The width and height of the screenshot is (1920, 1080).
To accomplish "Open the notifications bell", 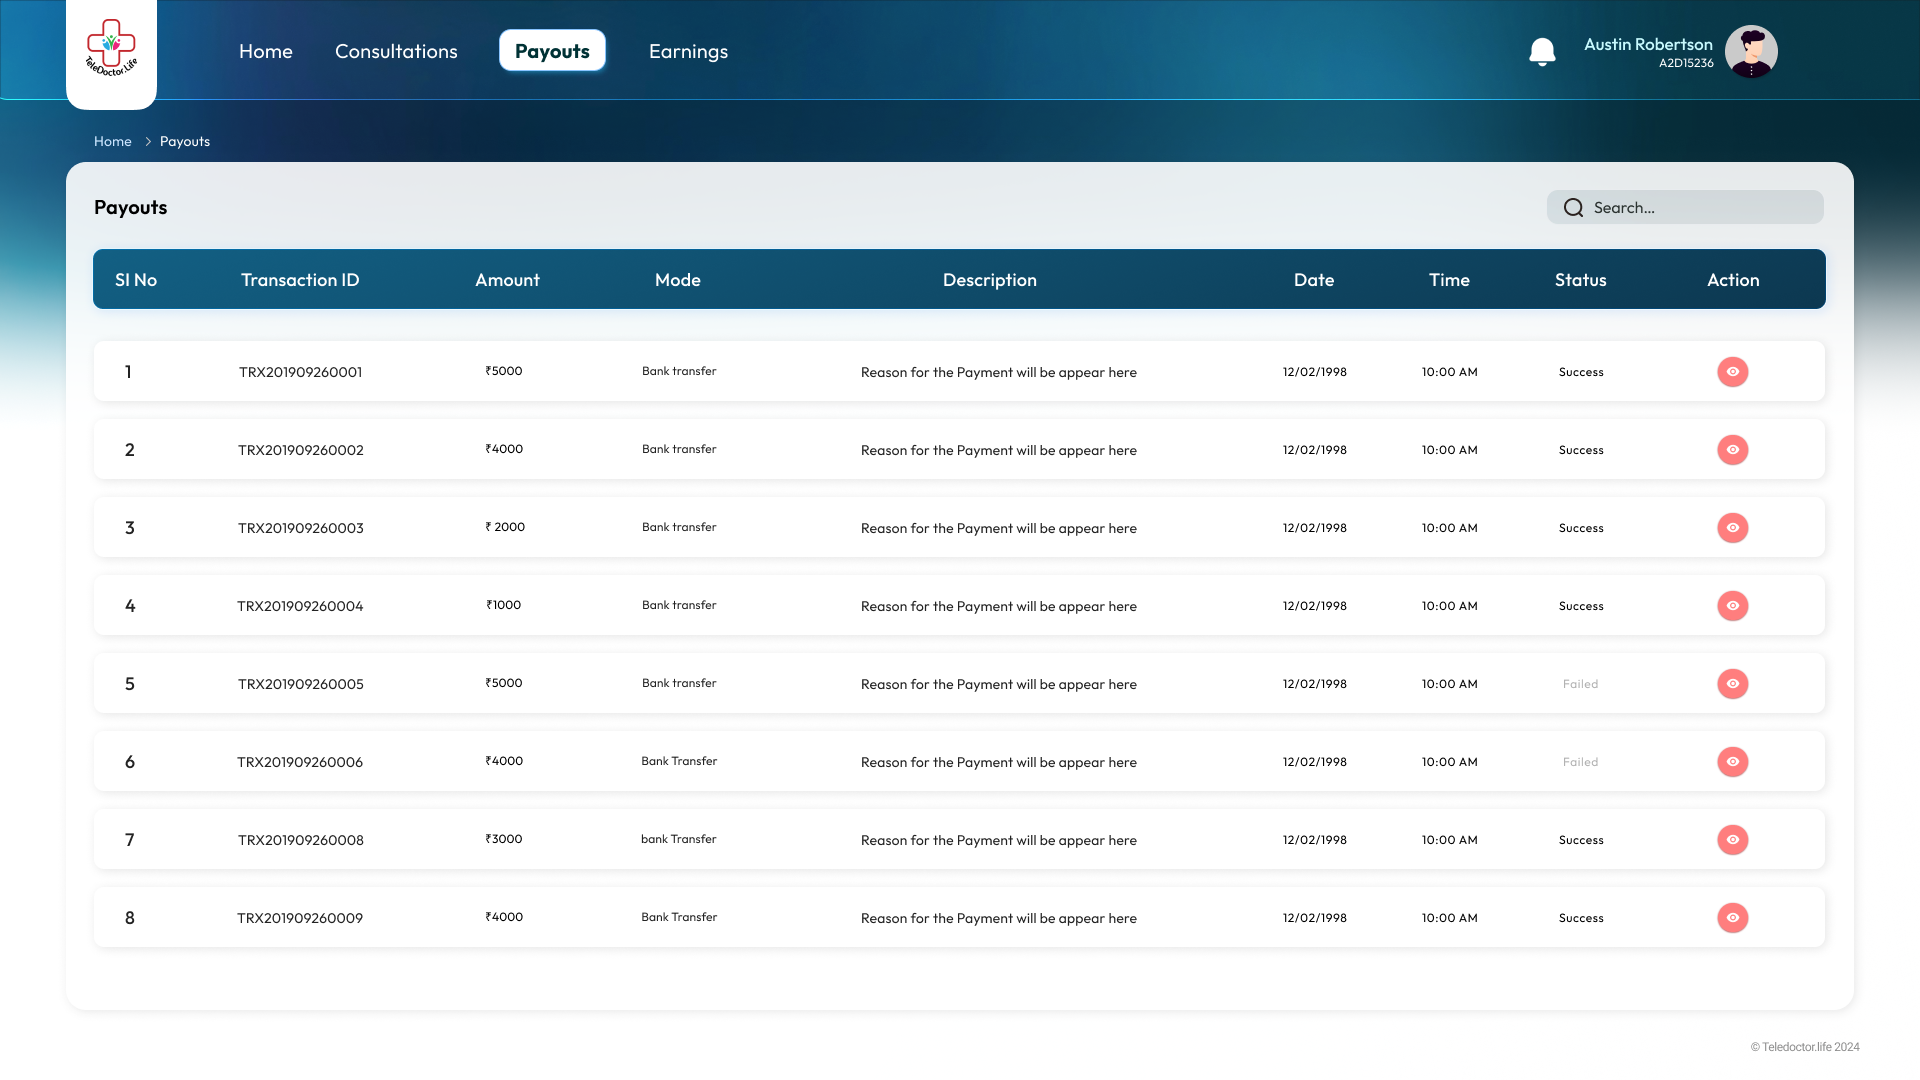I will pos(1542,52).
